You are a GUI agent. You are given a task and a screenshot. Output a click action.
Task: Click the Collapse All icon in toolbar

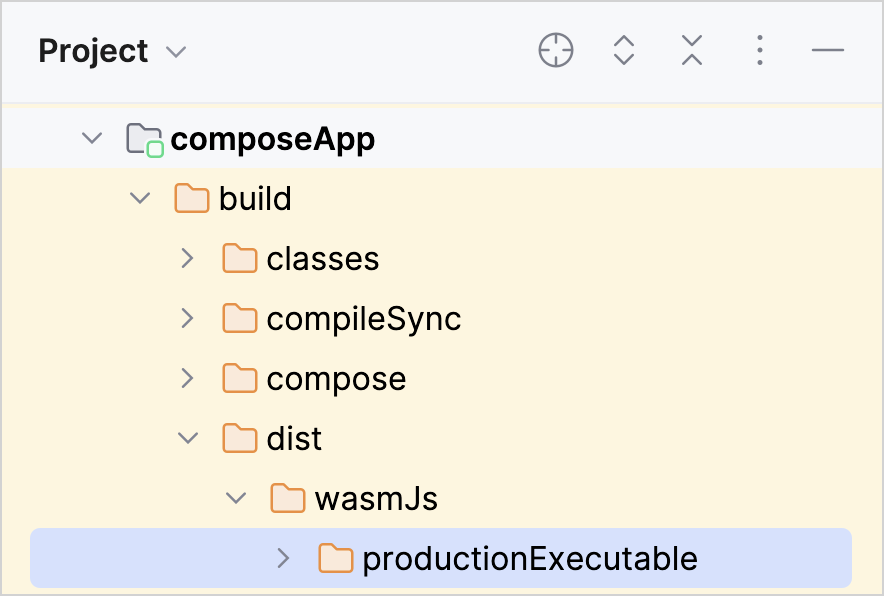[x=691, y=50]
